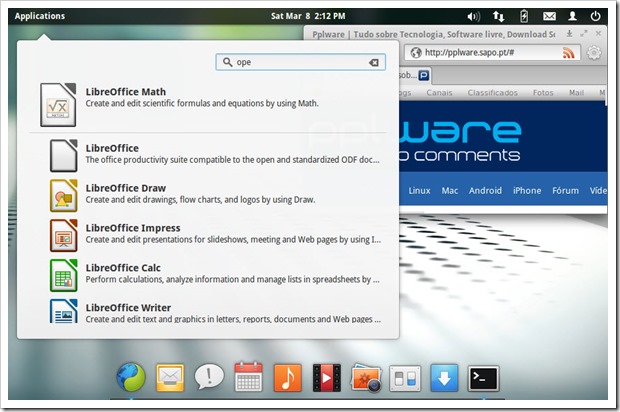The height and width of the screenshot is (412, 620).
Task: Click the magnifier icon in the search box
Action: [x=227, y=62]
